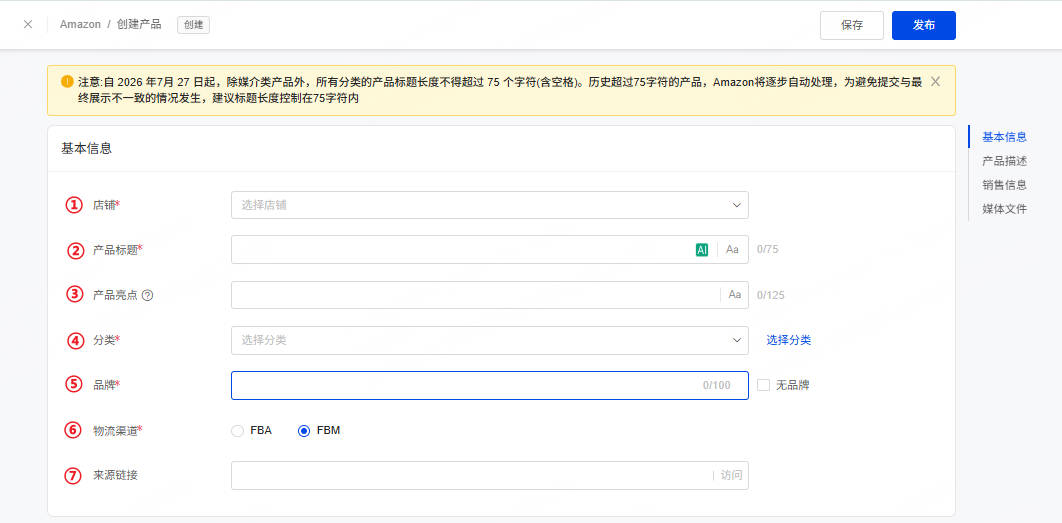
Task: Click the 0/75 character counter
Action: 767,249
